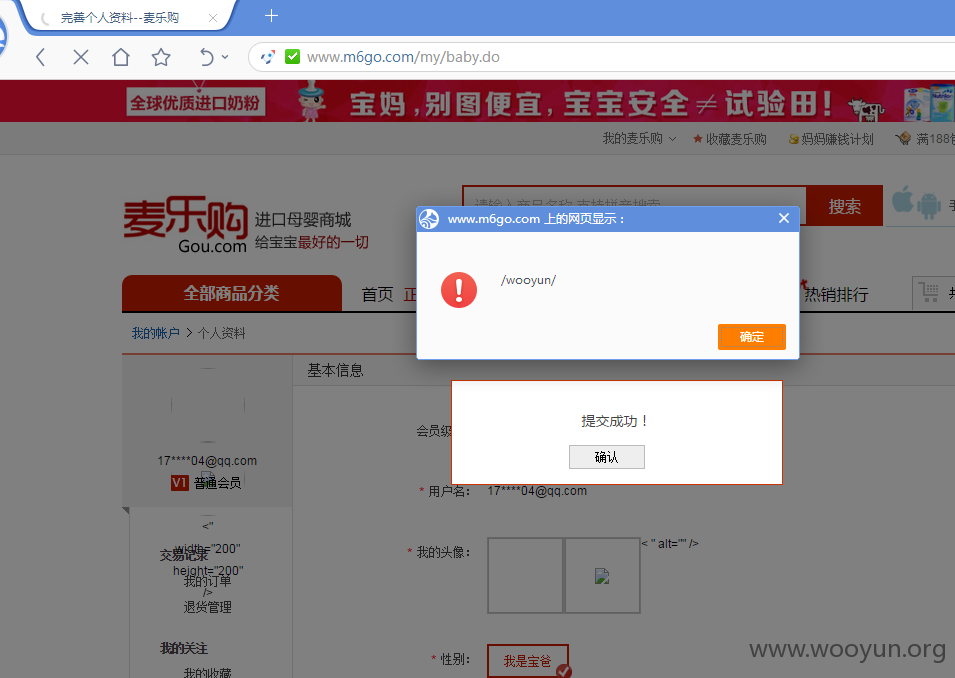
Task: Click the empty first avatar box
Action: [525, 575]
